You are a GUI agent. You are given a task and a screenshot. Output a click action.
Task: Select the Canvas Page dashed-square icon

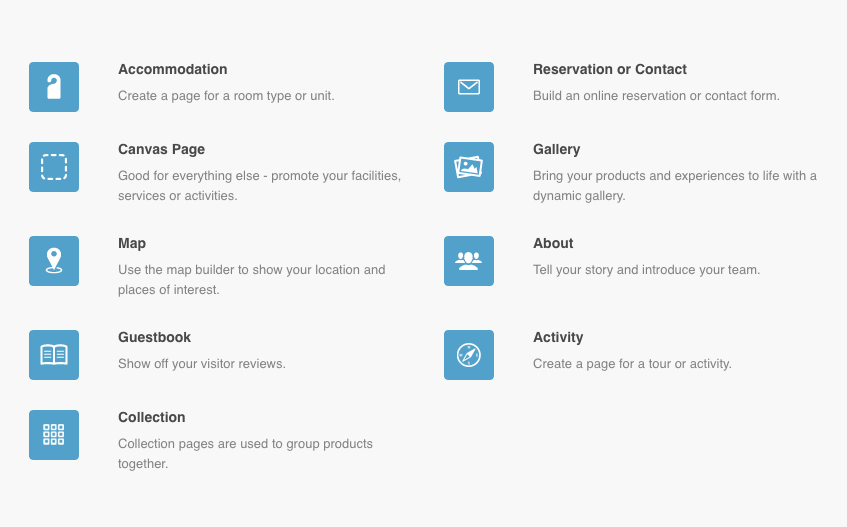tap(54, 167)
